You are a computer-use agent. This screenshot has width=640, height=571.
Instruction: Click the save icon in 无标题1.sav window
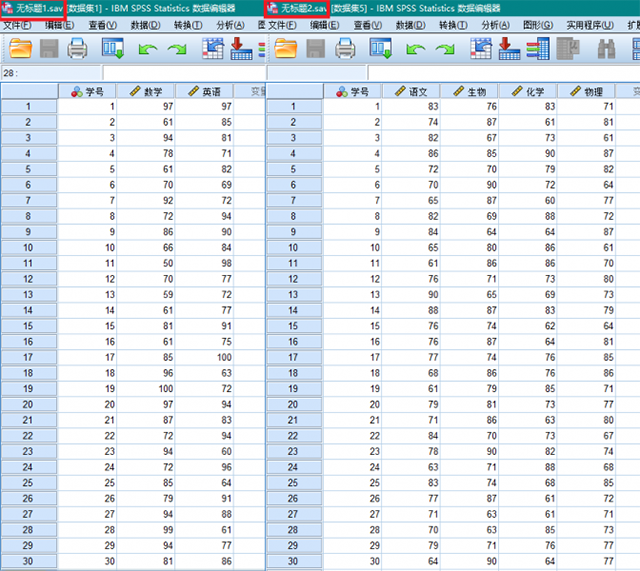[x=49, y=49]
